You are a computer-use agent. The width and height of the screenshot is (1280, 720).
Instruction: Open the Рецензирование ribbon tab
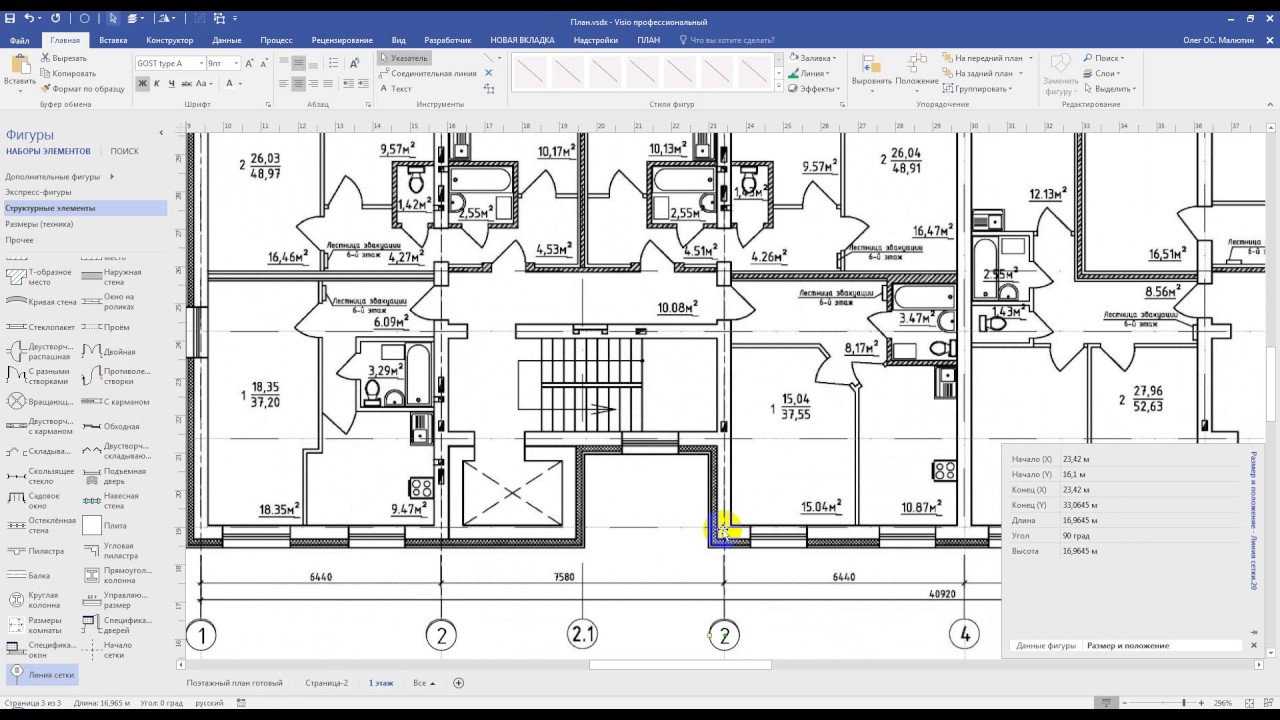342,40
